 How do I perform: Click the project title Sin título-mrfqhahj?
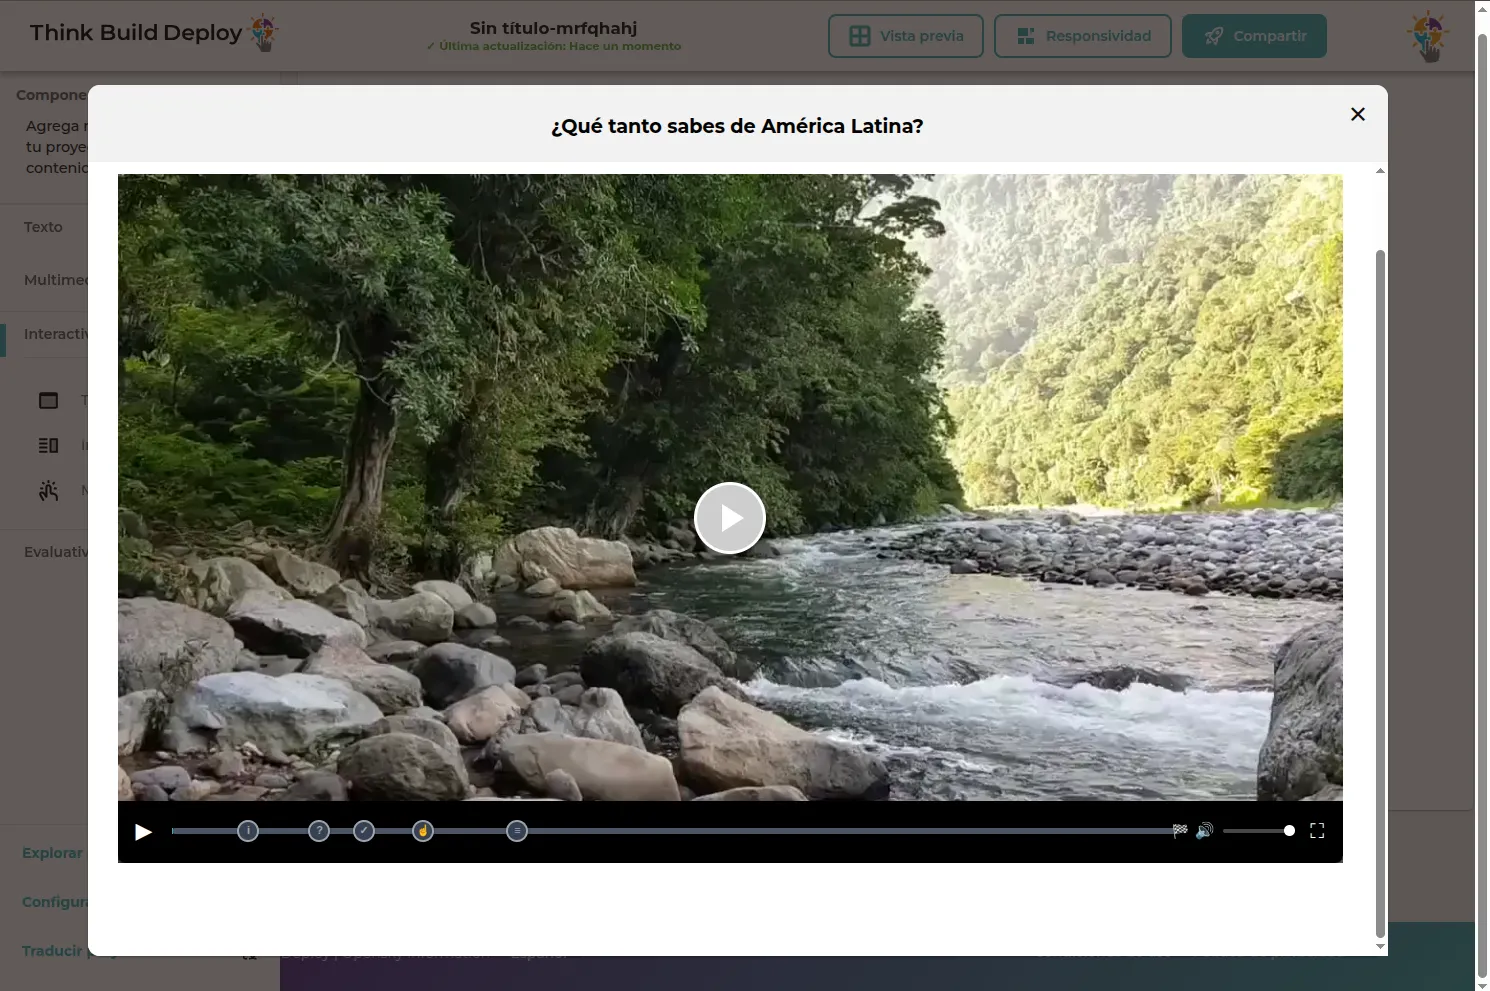[x=554, y=28]
